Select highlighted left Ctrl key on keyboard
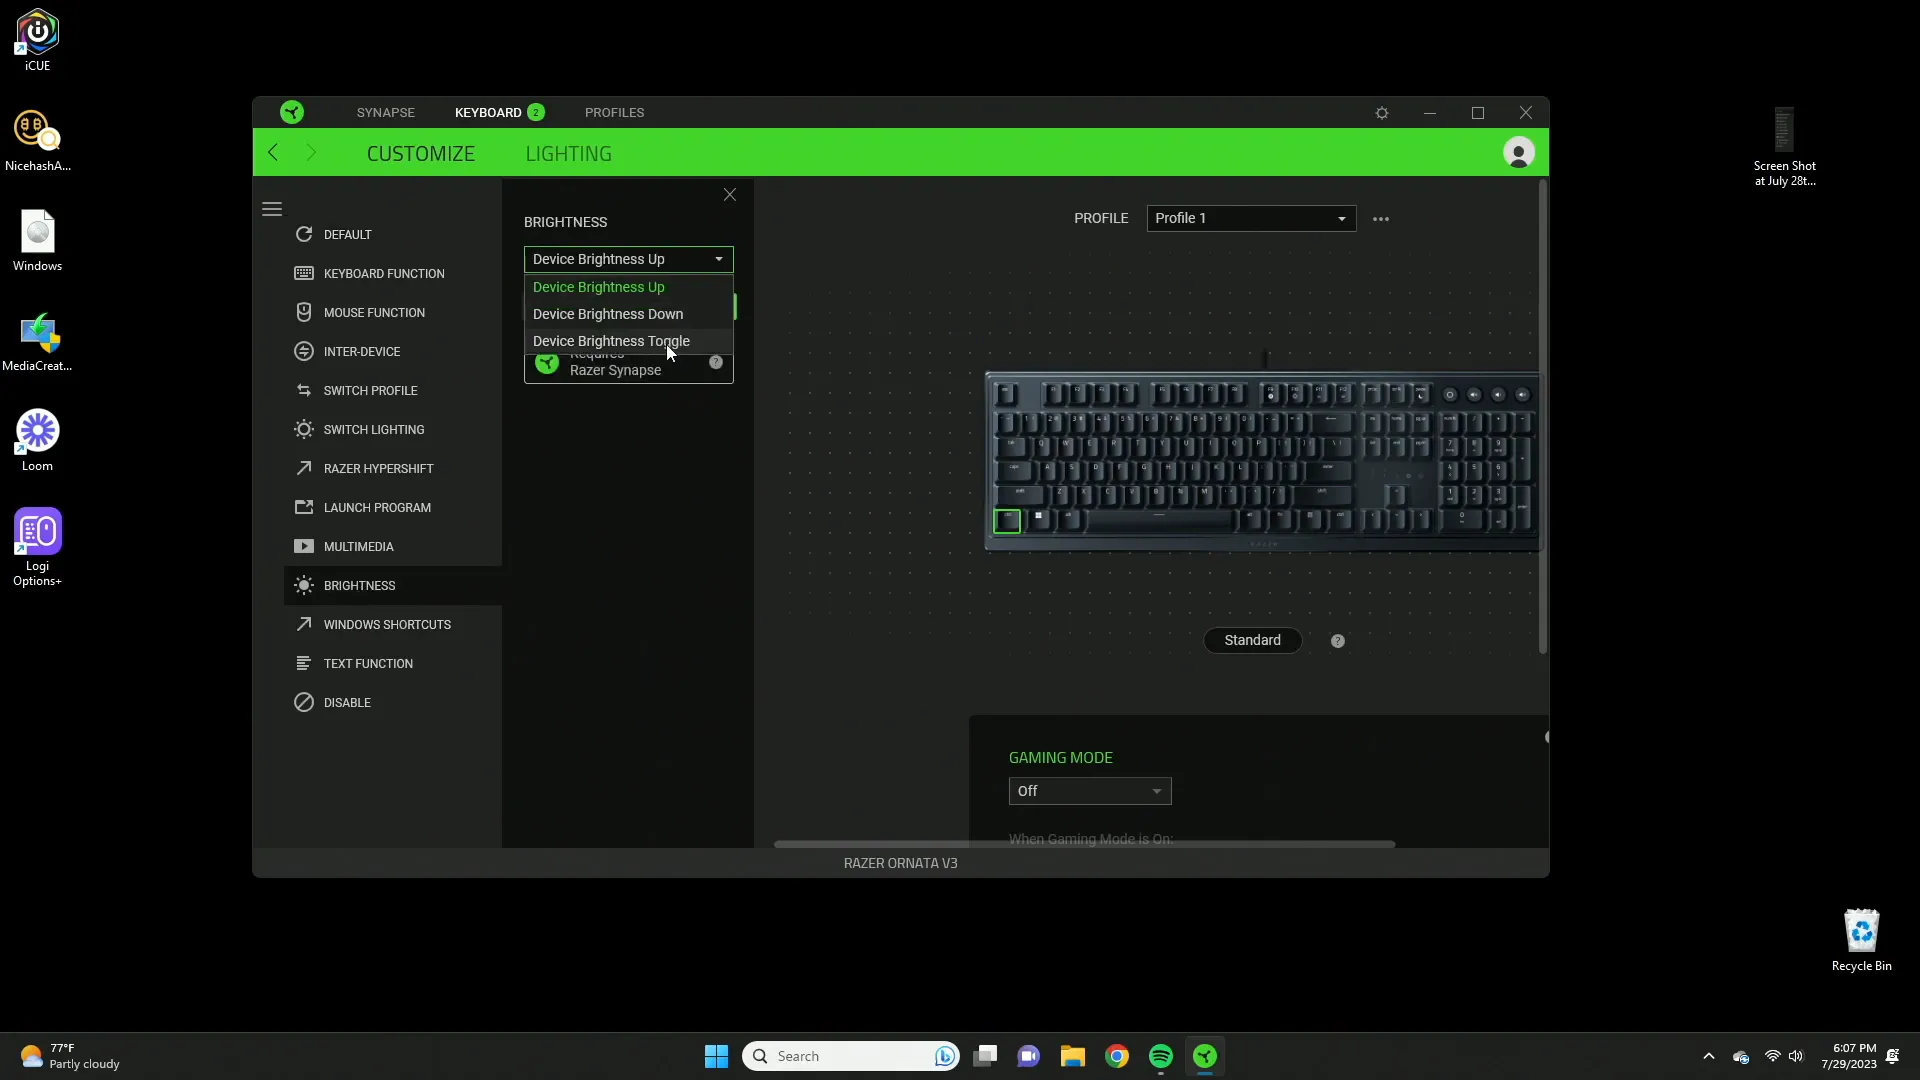Image resolution: width=1920 pixels, height=1080 pixels. coord(1007,520)
